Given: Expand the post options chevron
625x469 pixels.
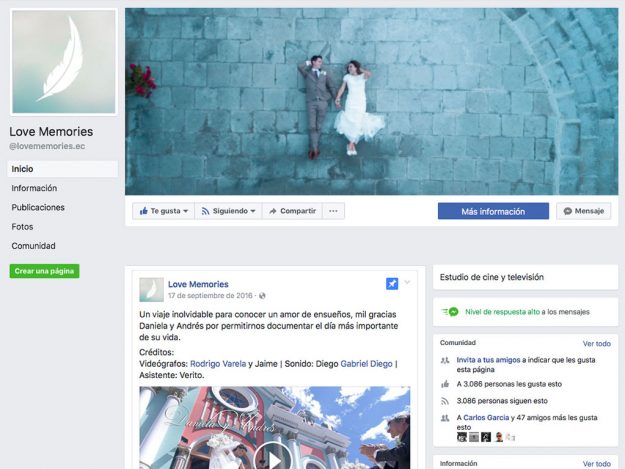Looking at the screenshot, I should pyautogui.click(x=407, y=282).
